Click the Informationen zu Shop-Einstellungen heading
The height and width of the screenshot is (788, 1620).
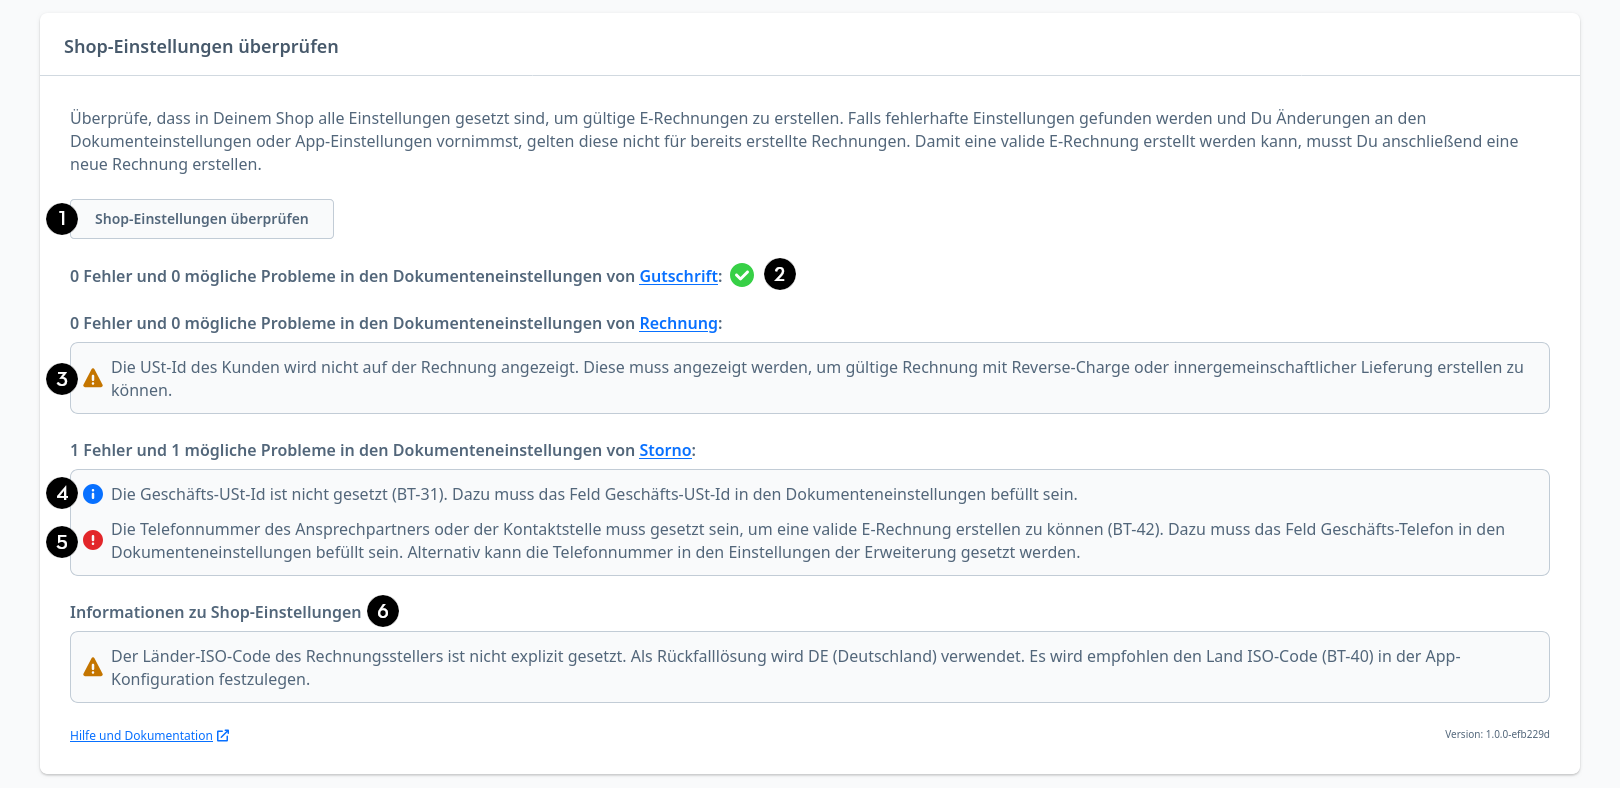coord(215,613)
